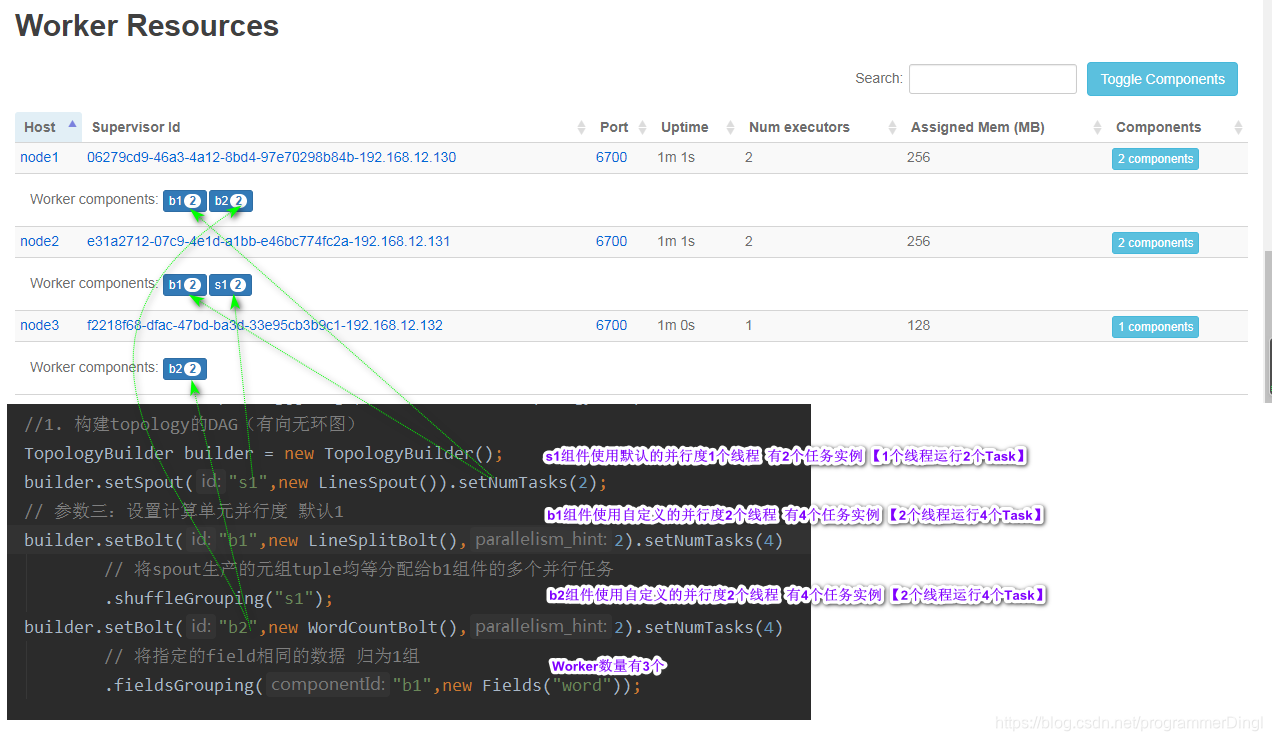The width and height of the screenshot is (1272, 741).
Task: Click the Toggle Components button
Action: [1162, 79]
